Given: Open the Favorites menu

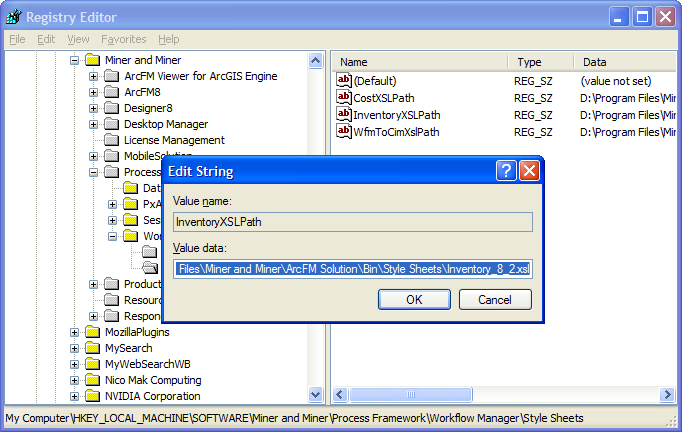Looking at the screenshot, I should click(123, 39).
